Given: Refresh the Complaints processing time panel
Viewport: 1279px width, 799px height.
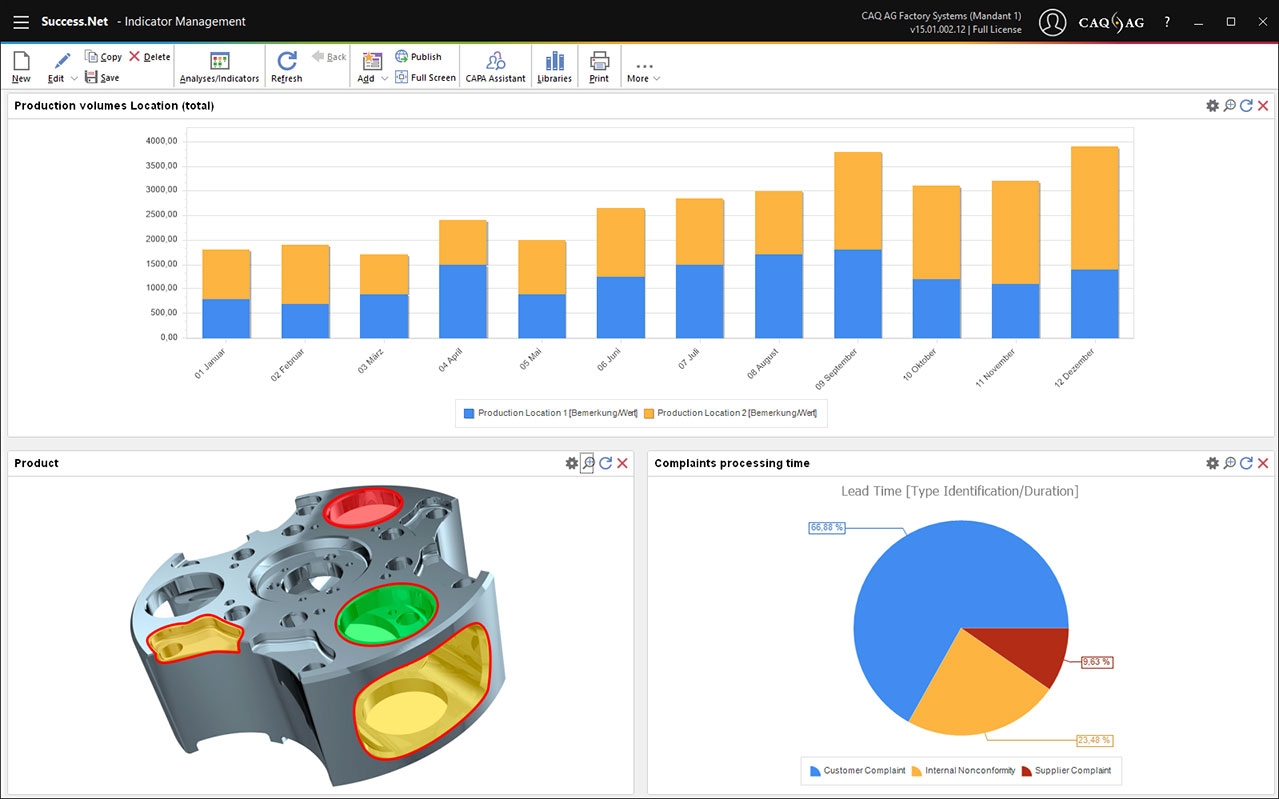Looking at the screenshot, I should [1246, 463].
